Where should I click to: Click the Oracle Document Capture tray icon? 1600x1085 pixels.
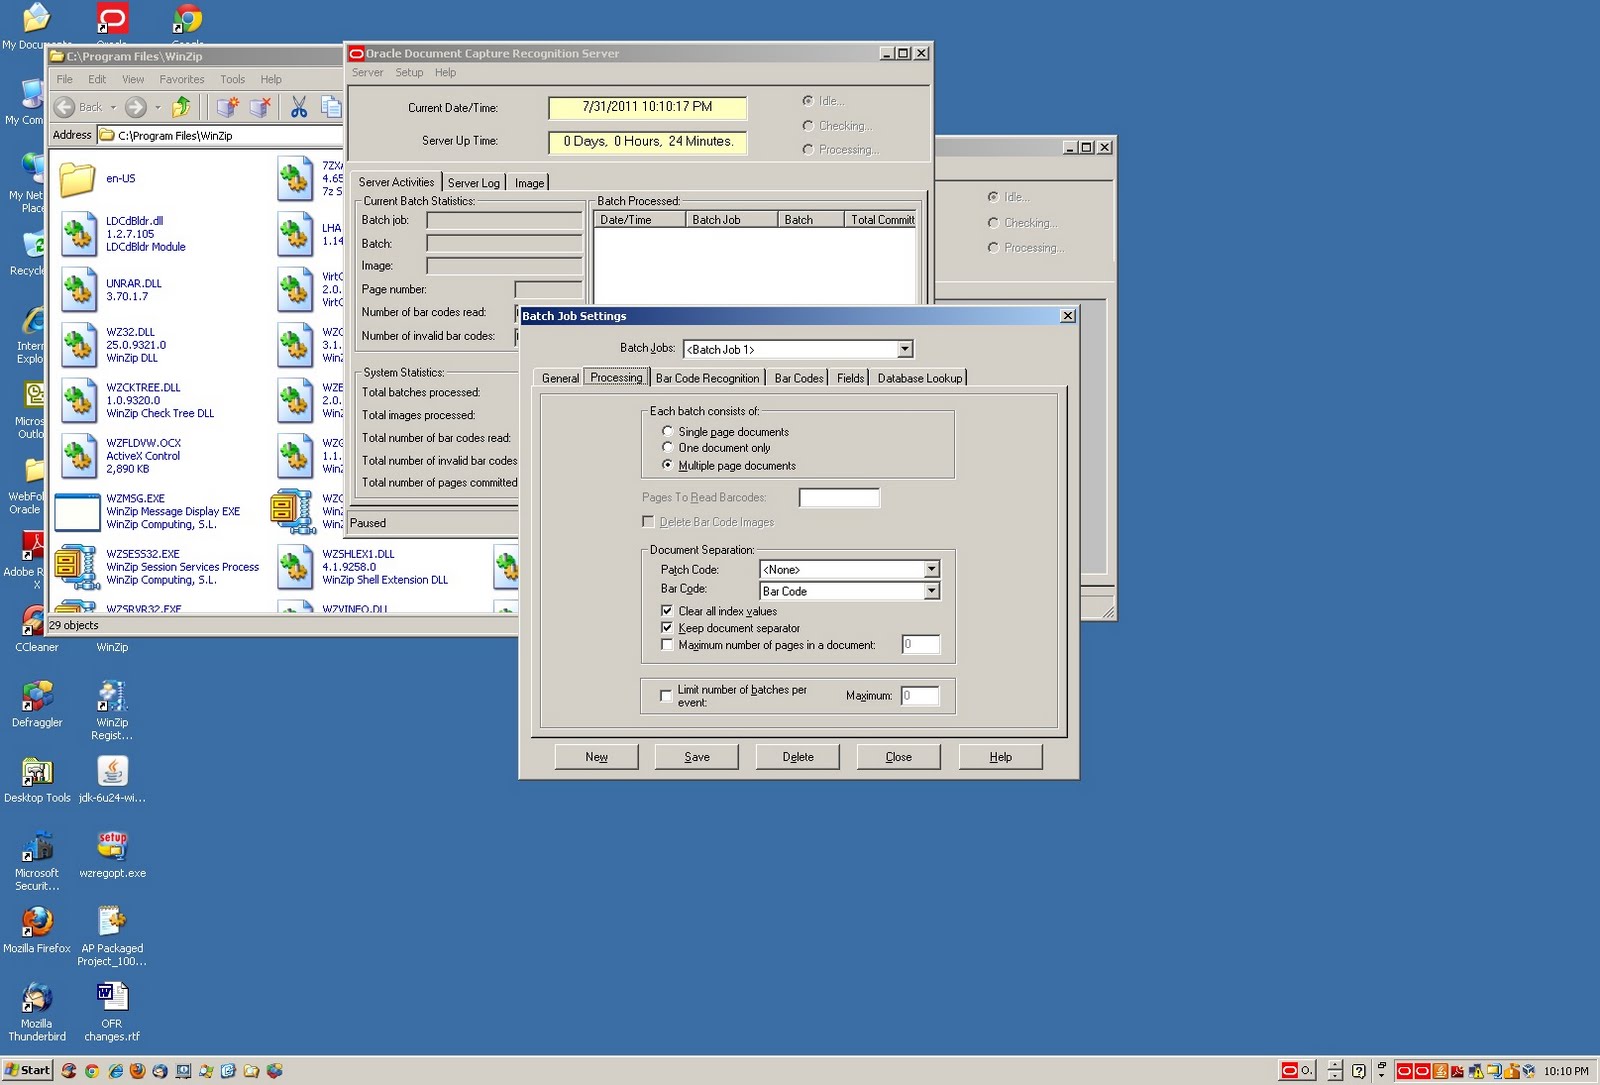coord(1404,1070)
